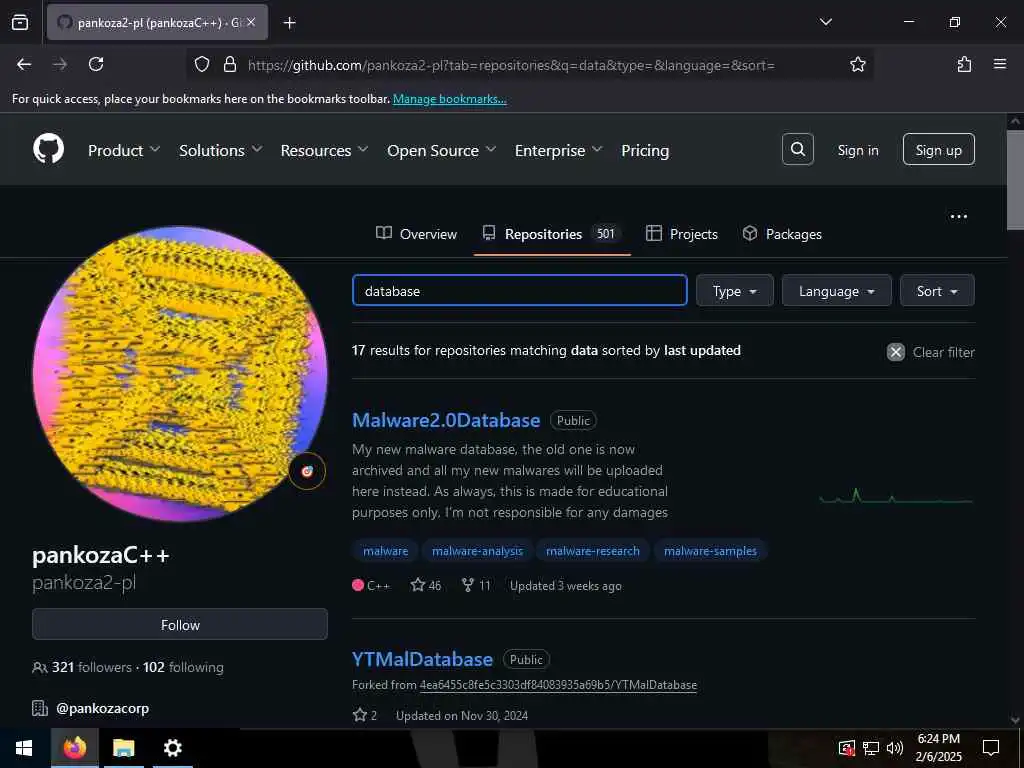
Task: Open the Malware2.0Database repository
Action: (446, 420)
